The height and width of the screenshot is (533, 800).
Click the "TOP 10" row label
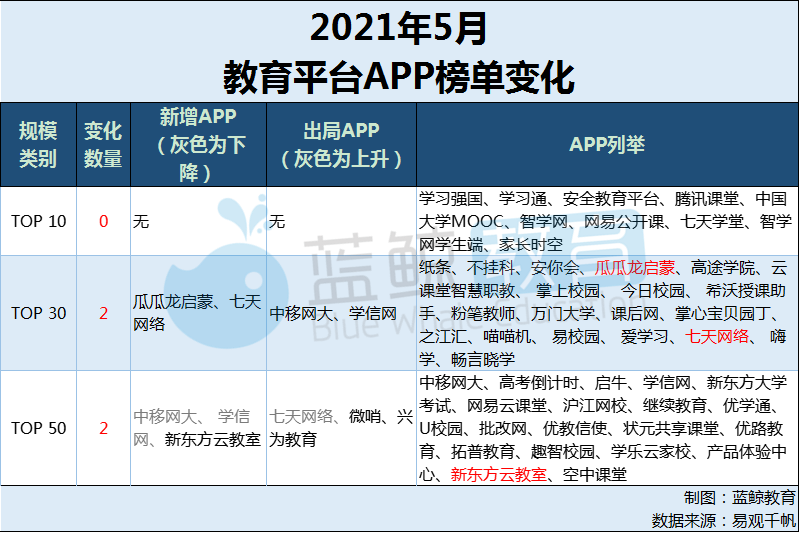pyautogui.click(x=39, y=221)
